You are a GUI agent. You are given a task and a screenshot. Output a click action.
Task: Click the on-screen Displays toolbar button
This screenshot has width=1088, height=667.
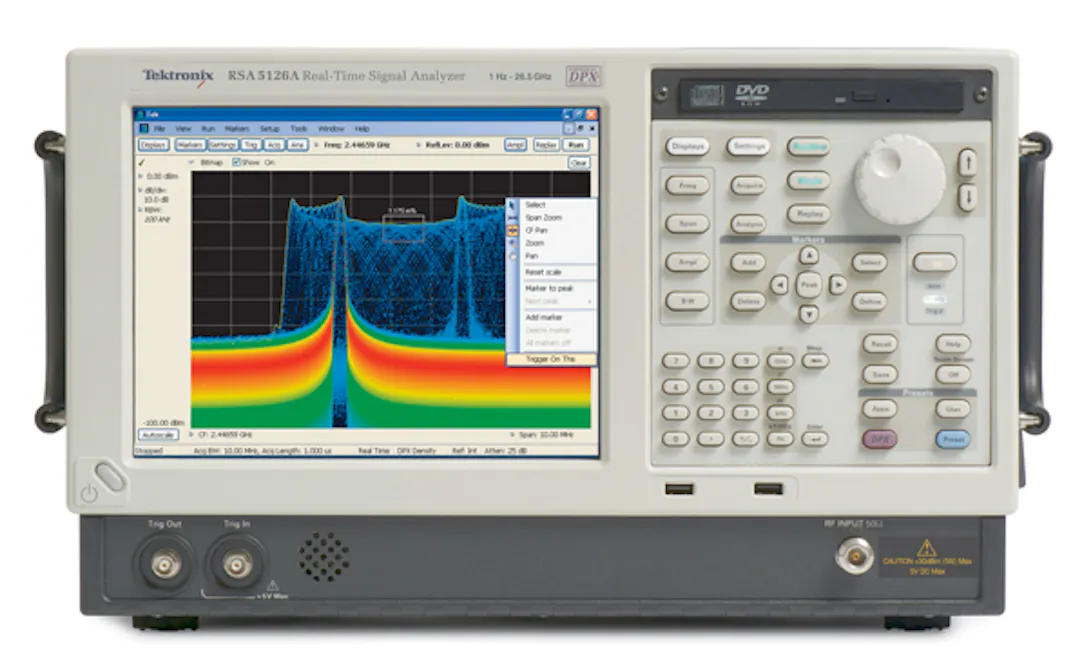click(x=153, y=145)
